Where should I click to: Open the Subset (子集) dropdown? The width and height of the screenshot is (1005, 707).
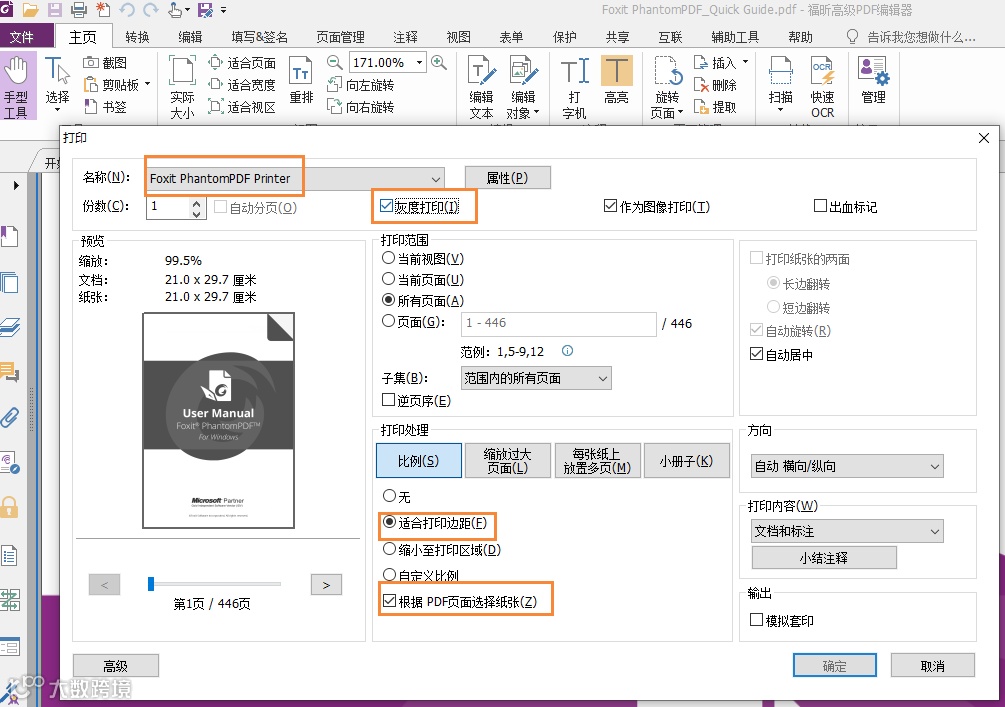[x=536, y=378]
